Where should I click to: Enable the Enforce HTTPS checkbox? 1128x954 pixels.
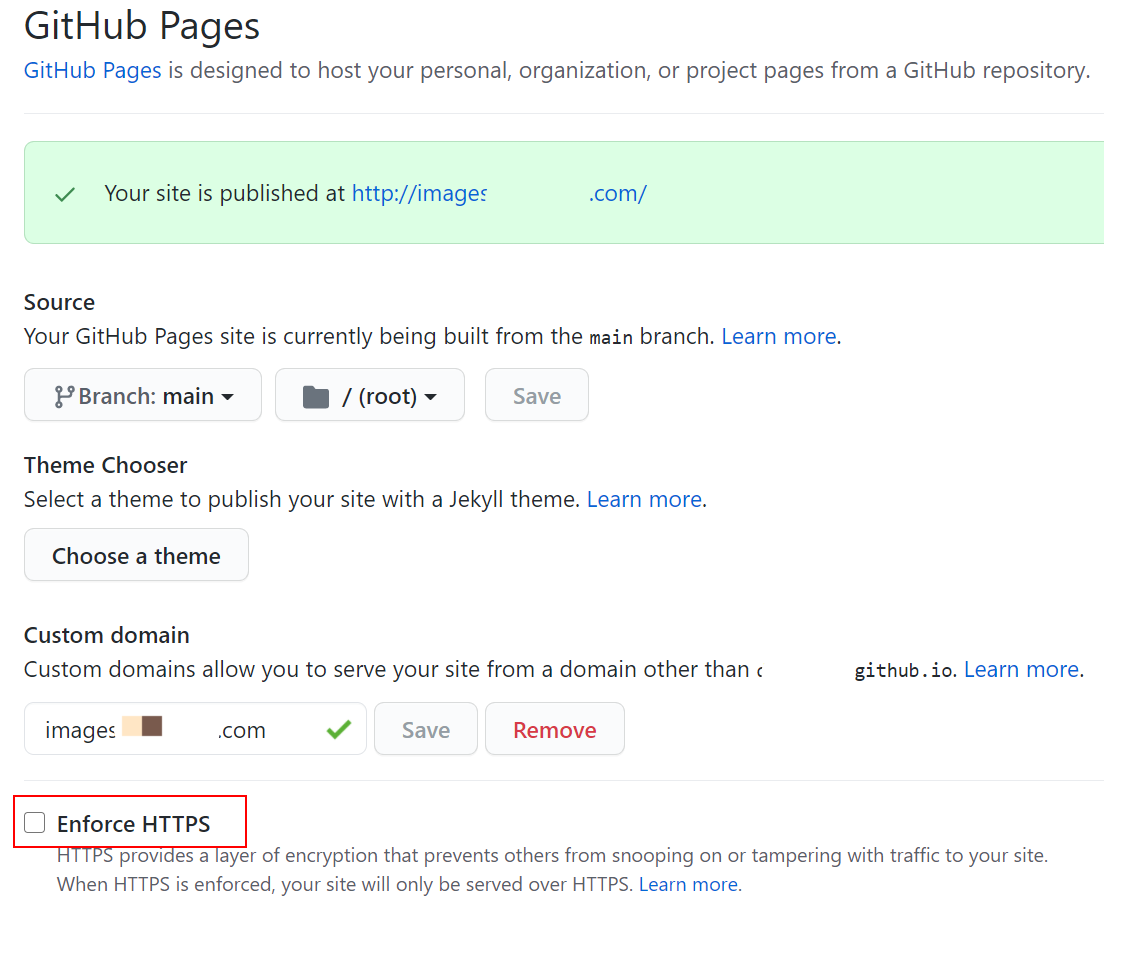(35, 822)
